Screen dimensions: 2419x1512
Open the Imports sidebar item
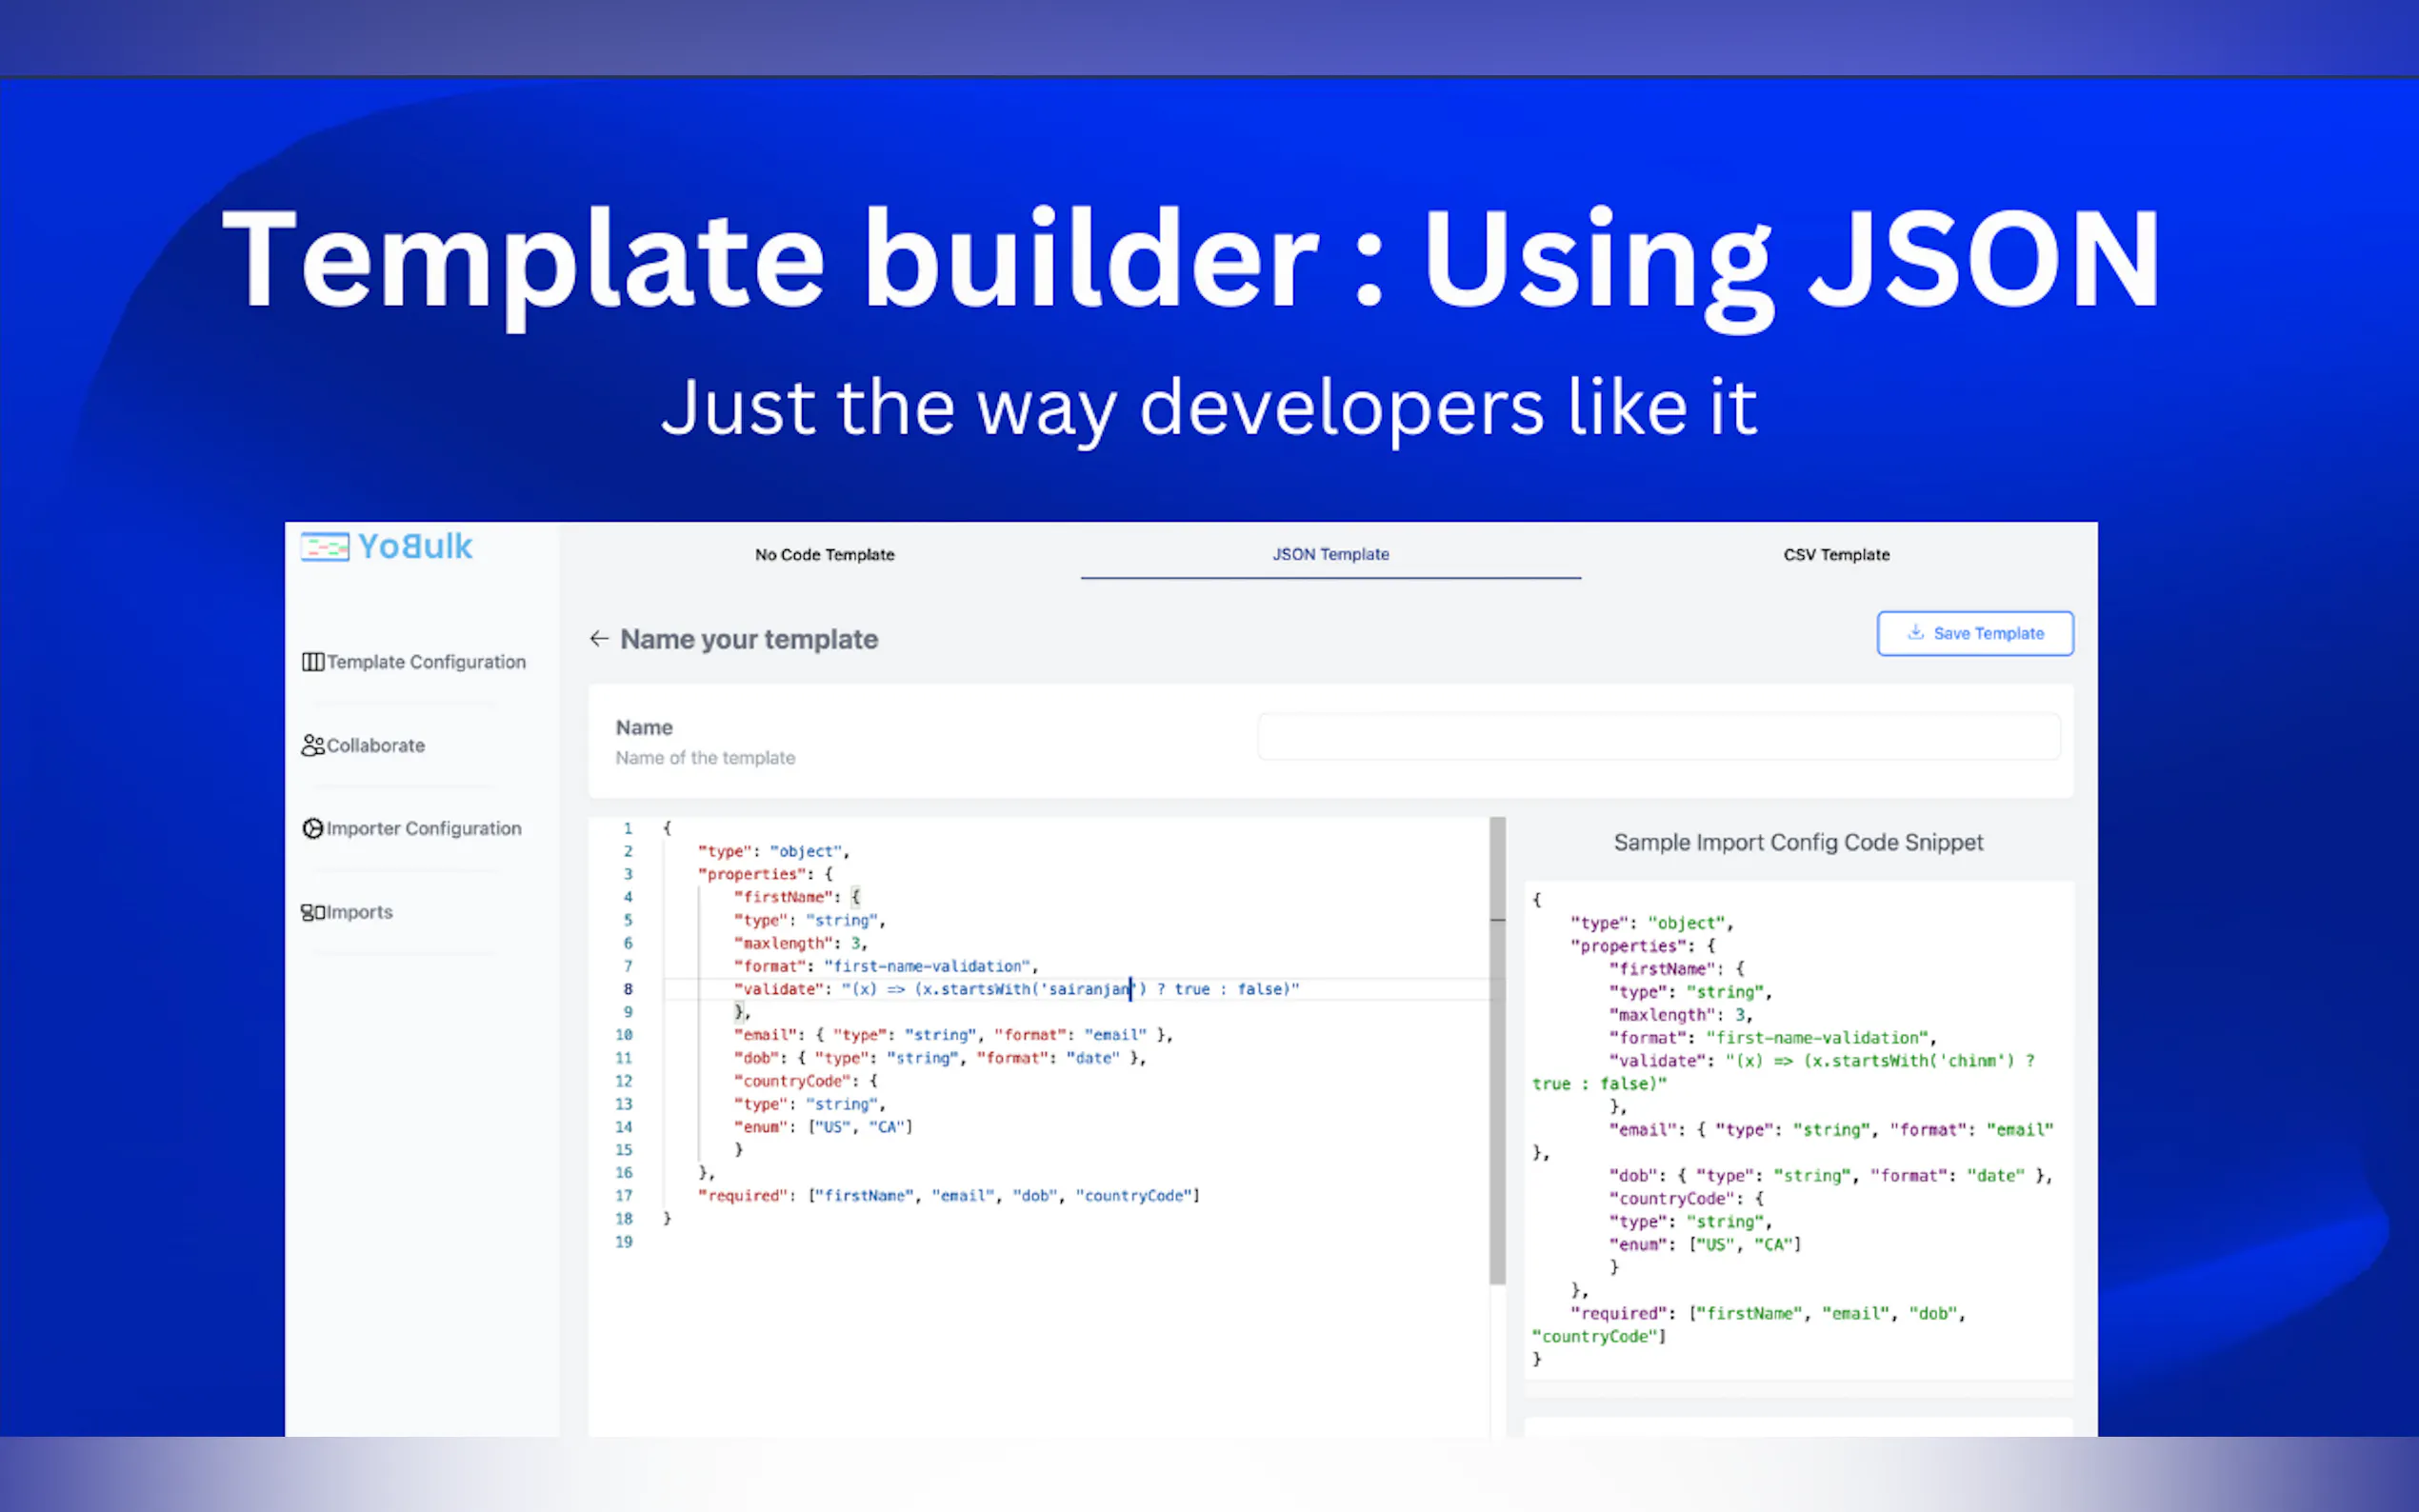pyautogui.click(x=359, y=913)
